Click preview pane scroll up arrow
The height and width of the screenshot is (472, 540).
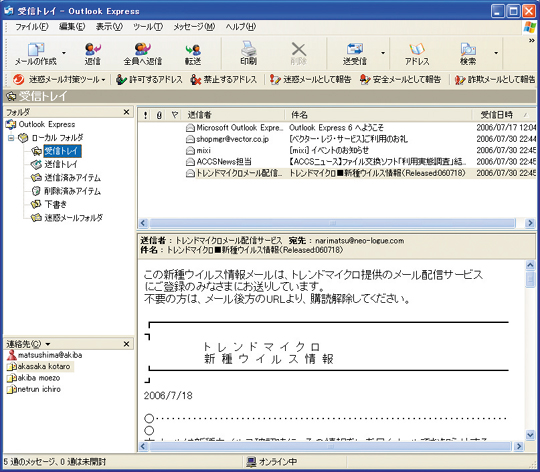tap(530, 265)
